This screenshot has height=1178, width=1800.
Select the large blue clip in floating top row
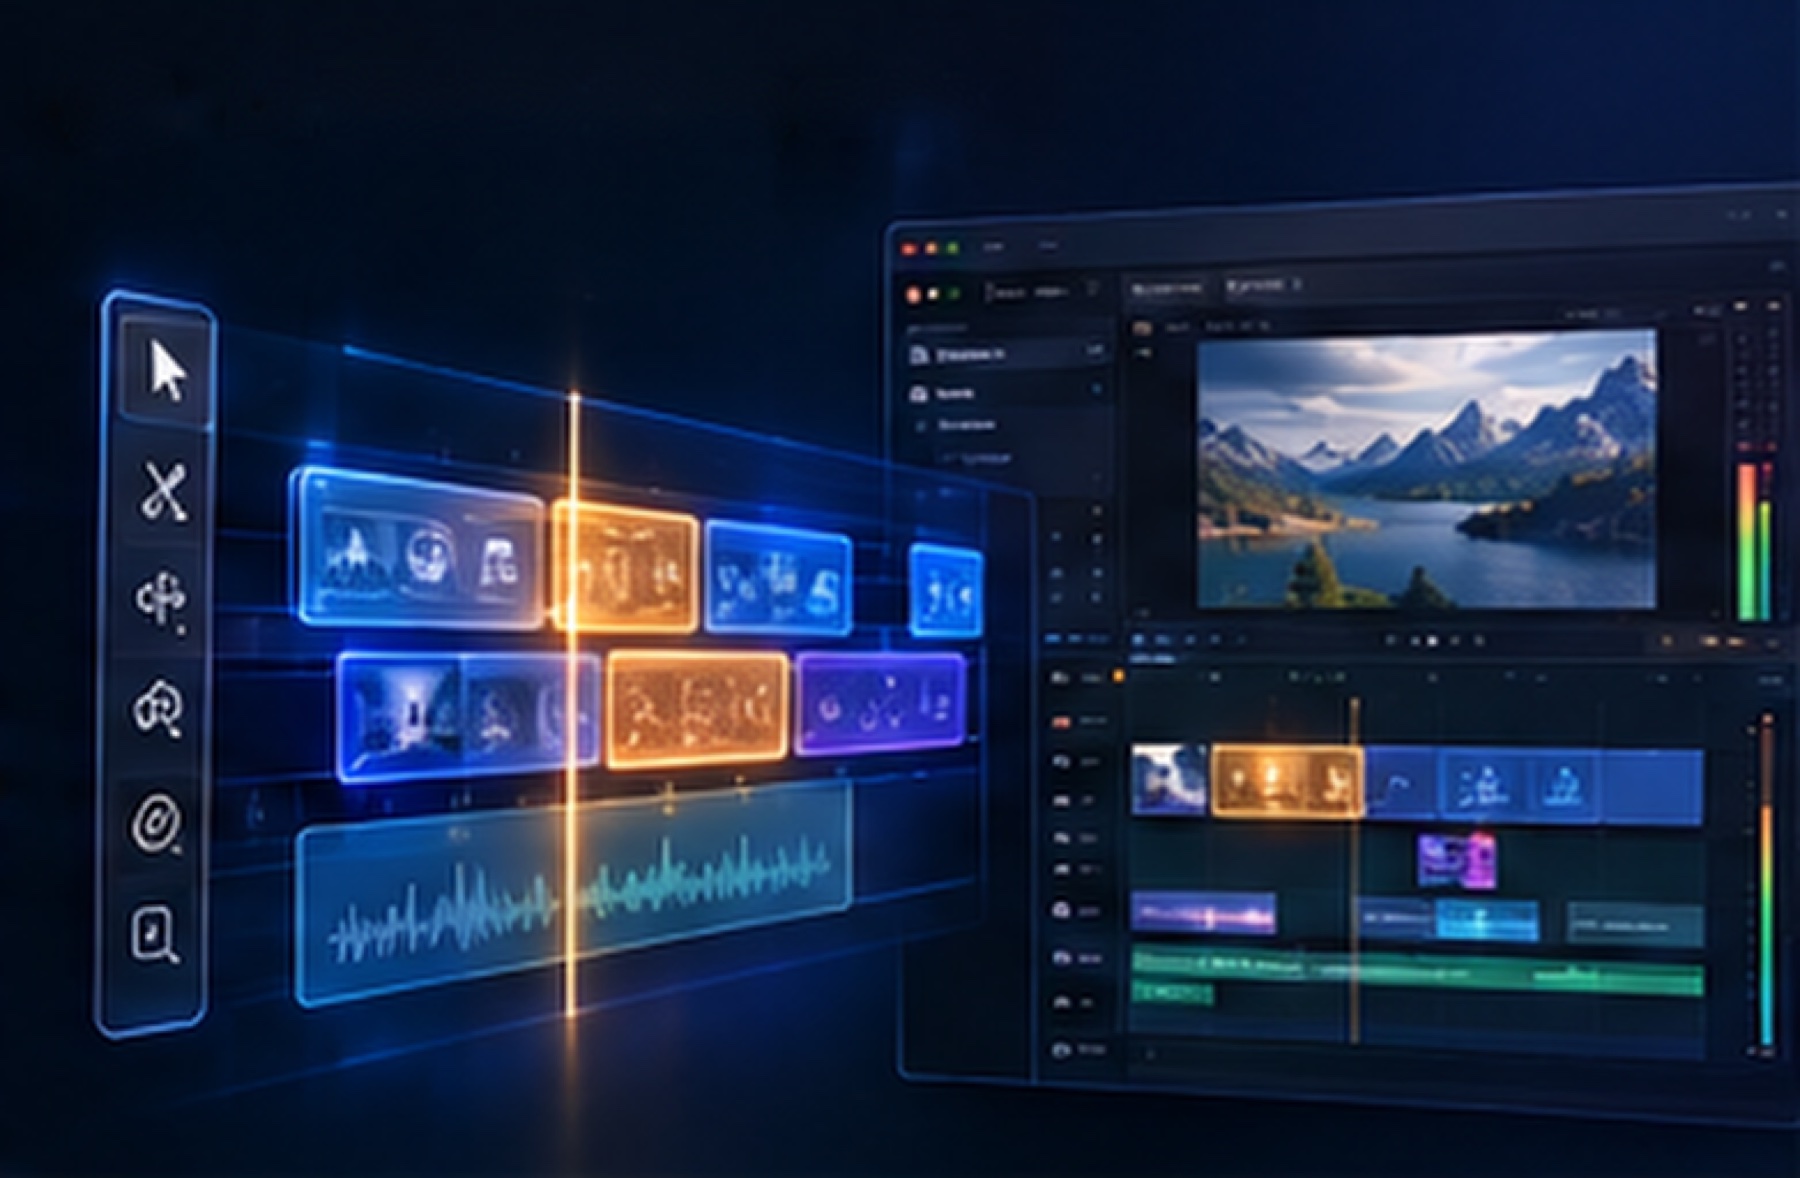point(418,548)
